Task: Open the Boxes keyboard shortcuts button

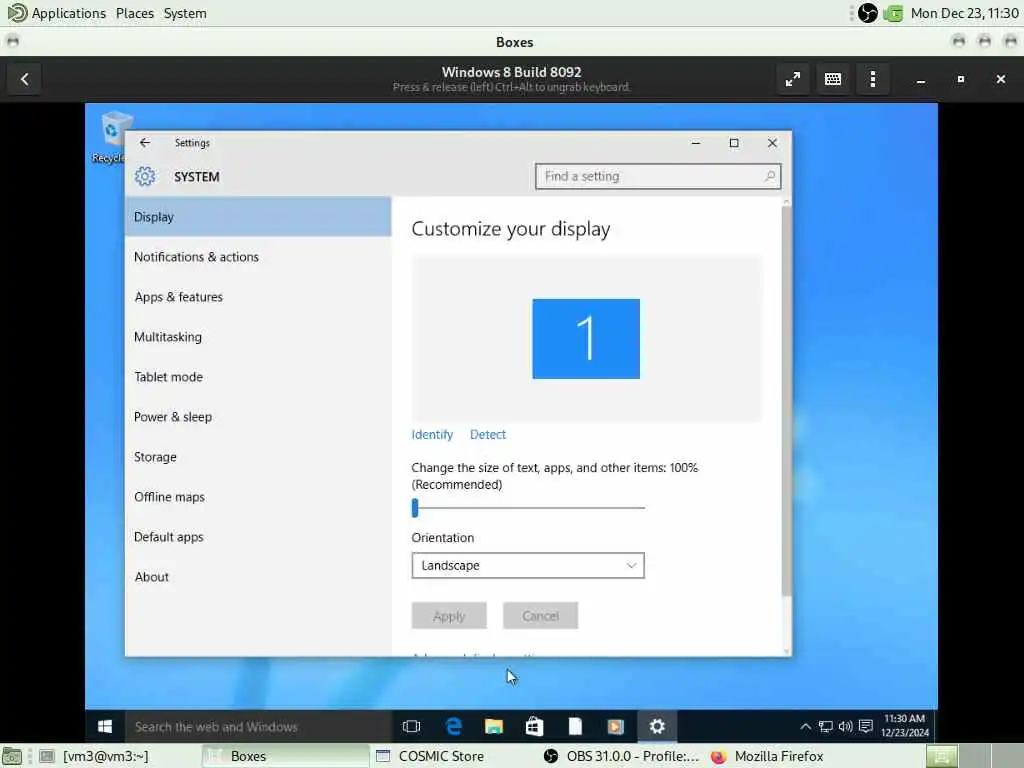Action: point(833,79)
